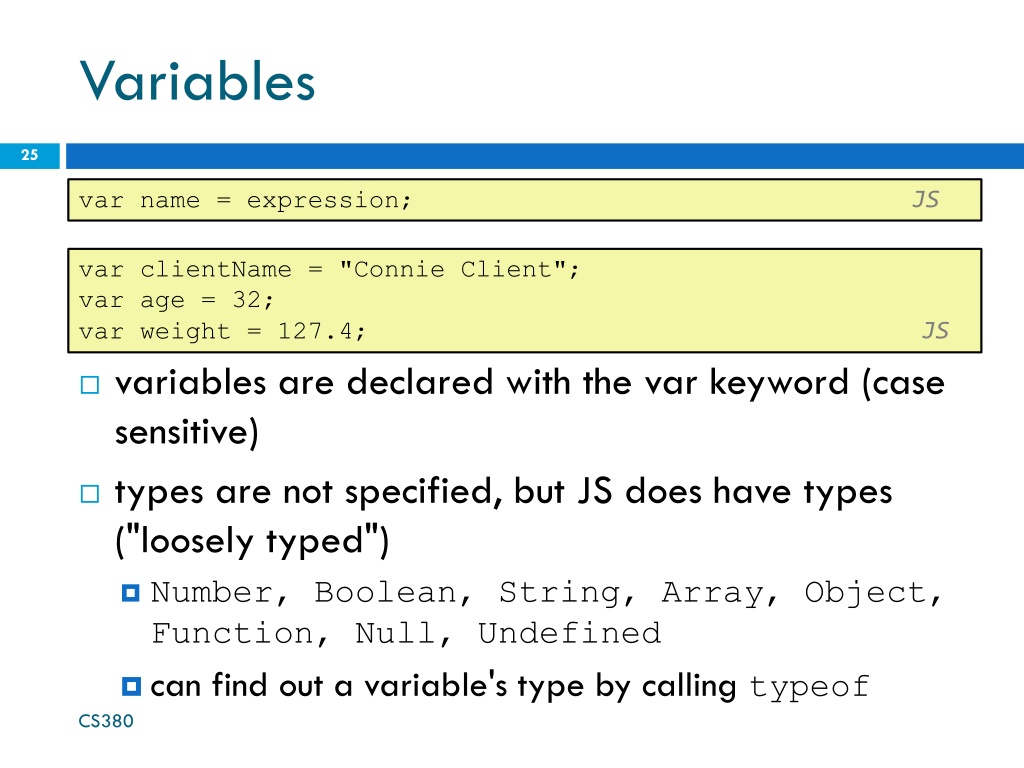The width and height of the screenshot is (1024, 768).
Task: Click the type list line starting "Number, Boolean"
Action: click(x=547, y=593)
